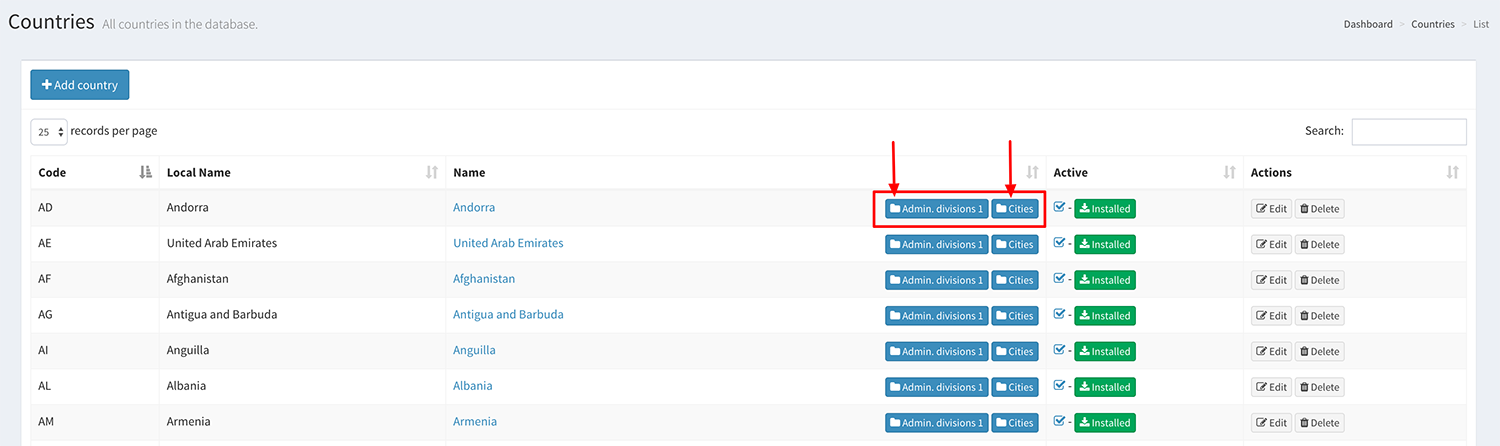
Task: Open Cities for Andorra
Action: (x=1015, y=209)
